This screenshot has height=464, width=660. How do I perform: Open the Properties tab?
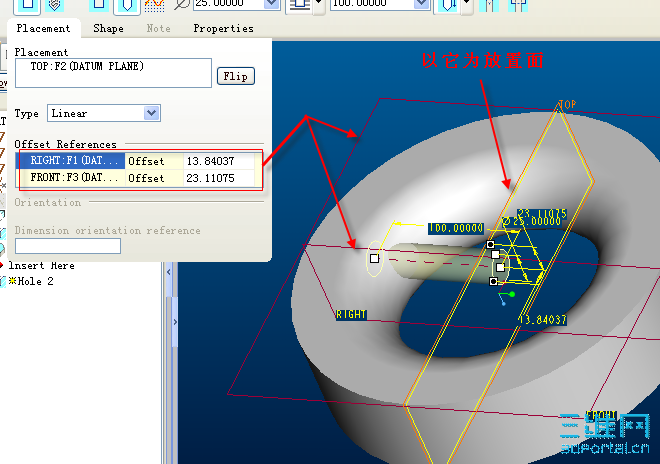[224, 29]
